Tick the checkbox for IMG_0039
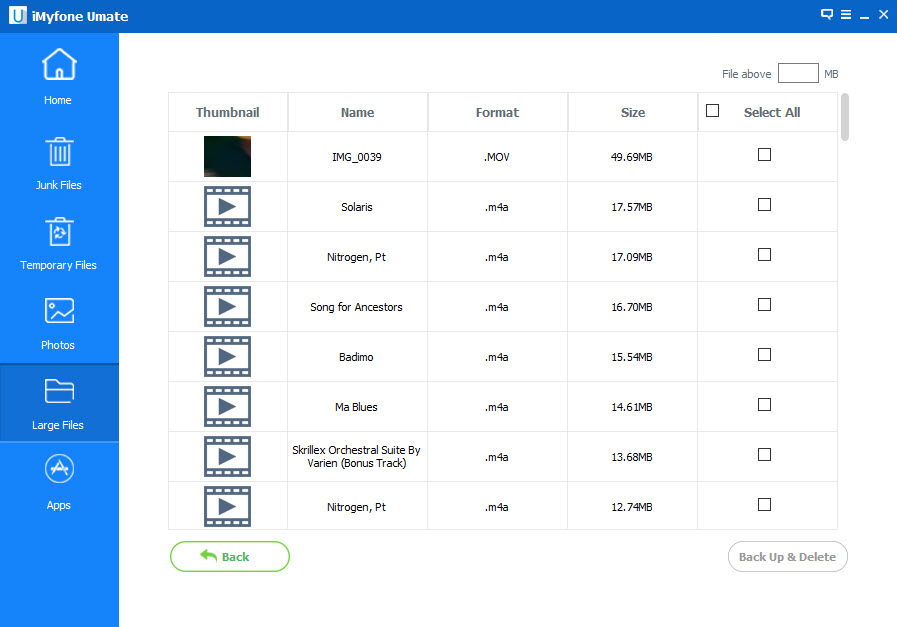The height and width of the screenshot is (627, 897). point(764,155)
